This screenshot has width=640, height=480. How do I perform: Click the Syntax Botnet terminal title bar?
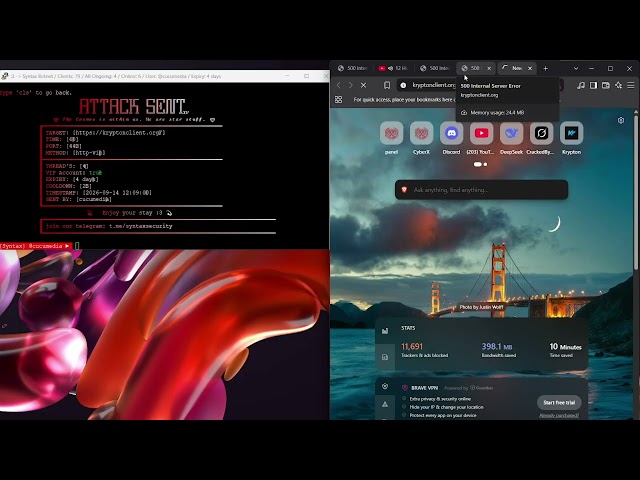(163, 76)
